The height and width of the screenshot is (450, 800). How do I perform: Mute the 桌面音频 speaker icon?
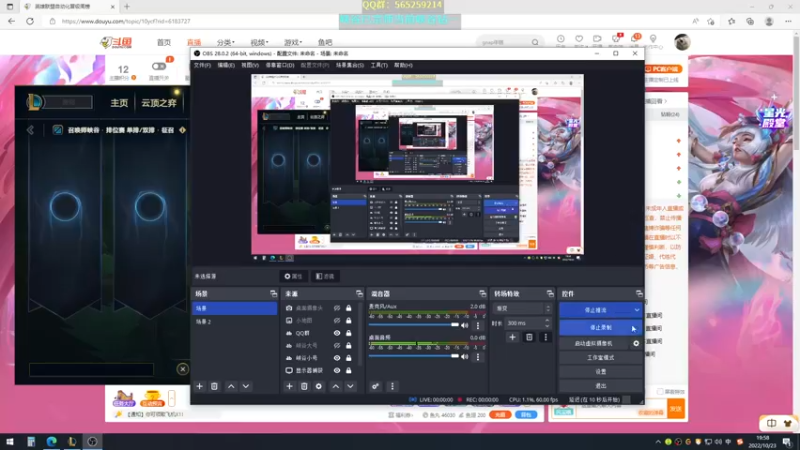pyautogui.click(x=465, y=357)
